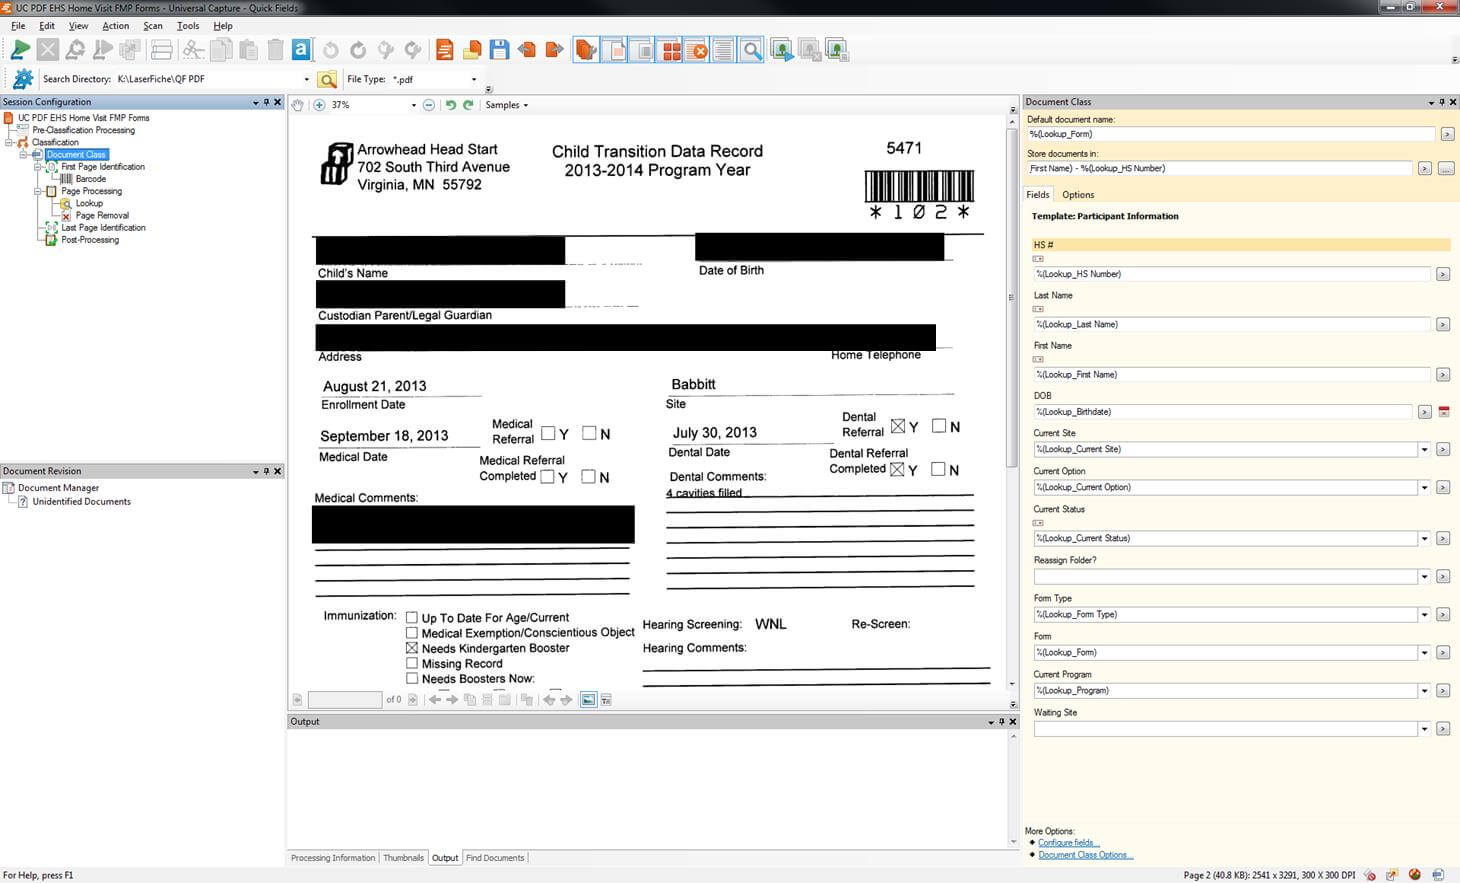The height and width of the screenshot is (883, 1460).
Task: Click the orange left-arrow folder toolbar icon
Action: (x=527, y=49)
